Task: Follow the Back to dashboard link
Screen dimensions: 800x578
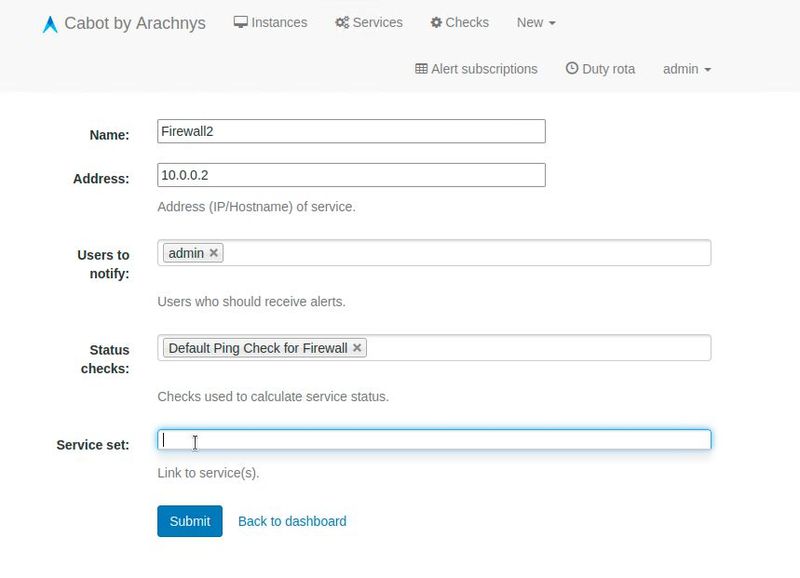Action: pyautogui.click(x=292, y=521)
